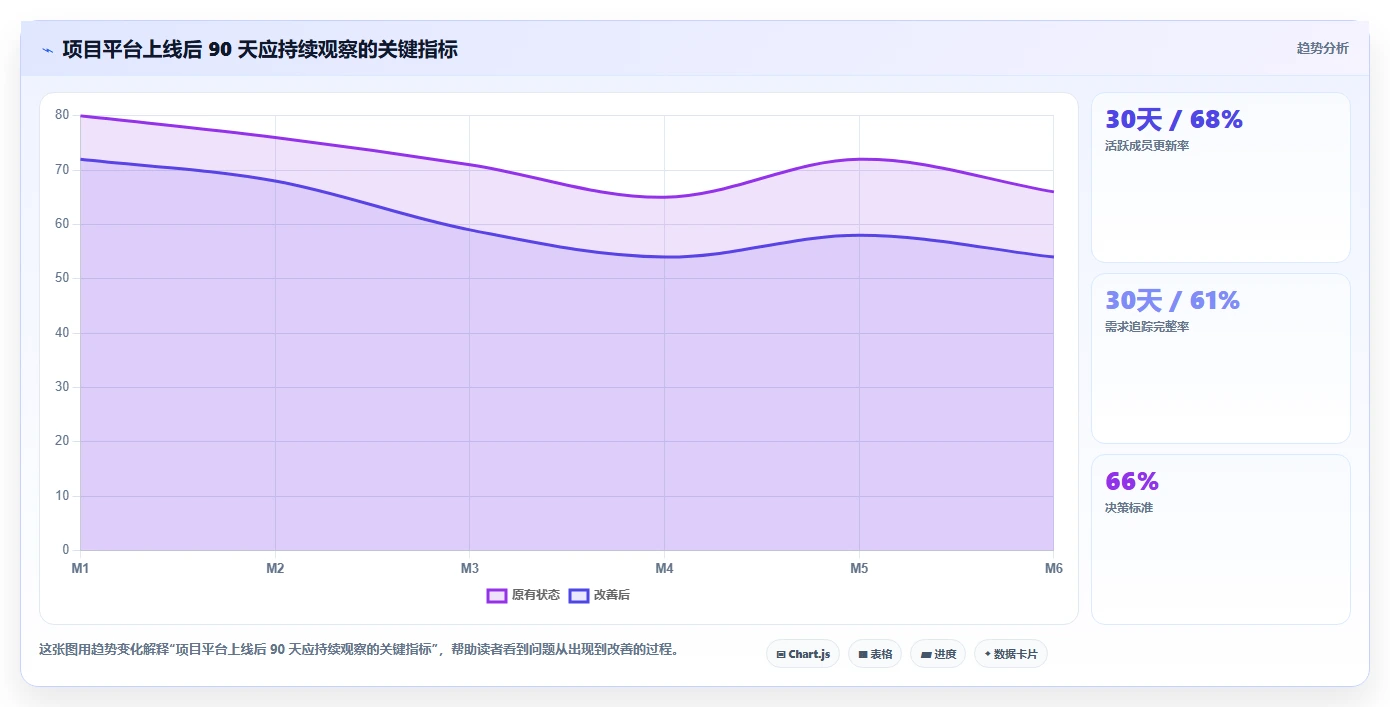Click the M3 axis label
Viewport: 1390px width, 707px height.
click(x=469, y=568)
